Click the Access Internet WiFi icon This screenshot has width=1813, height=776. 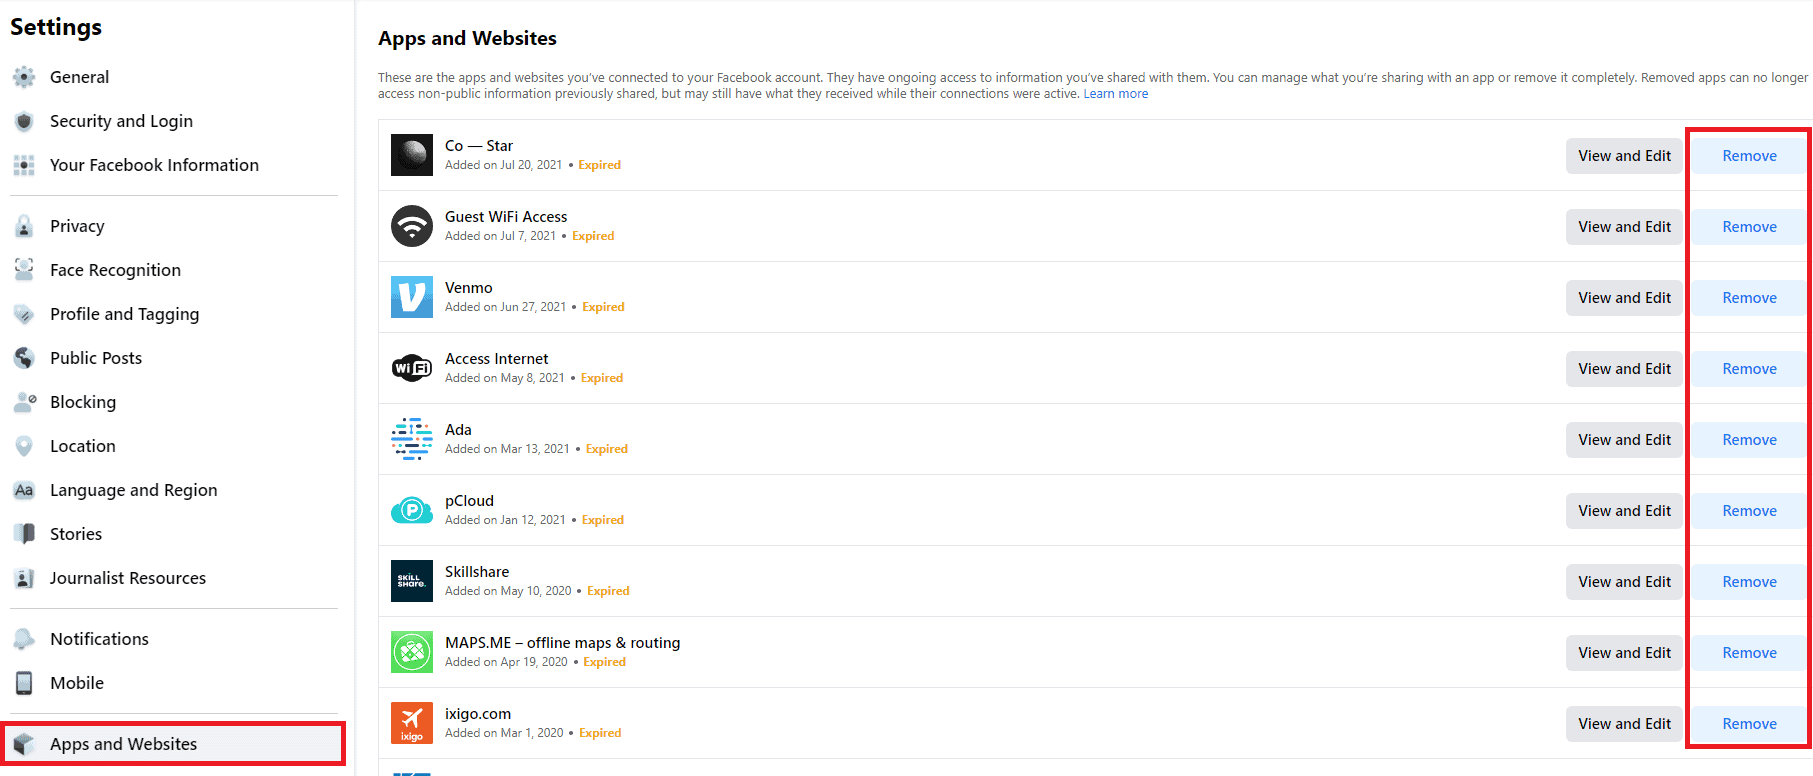point(412,368)
